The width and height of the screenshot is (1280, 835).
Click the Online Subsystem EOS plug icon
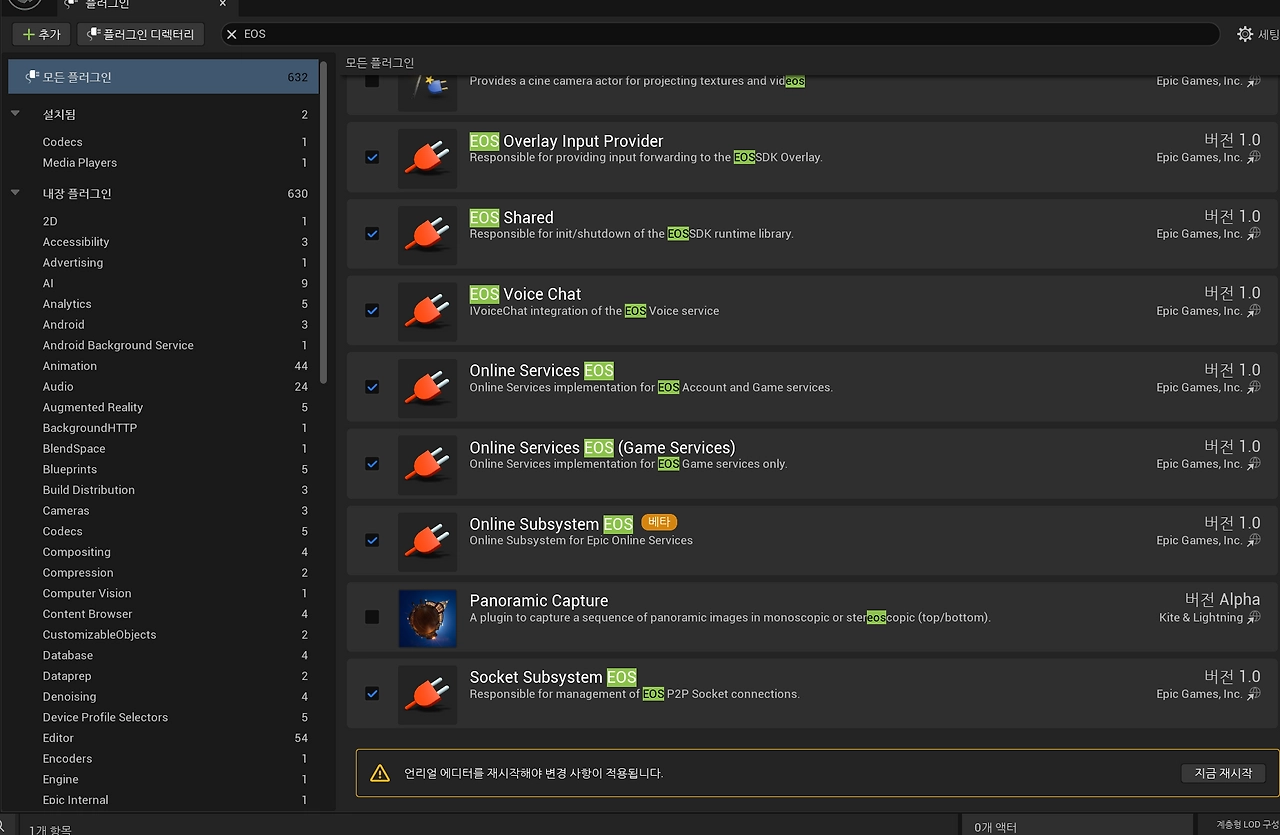pyautogui.click(x=427, y=542)
